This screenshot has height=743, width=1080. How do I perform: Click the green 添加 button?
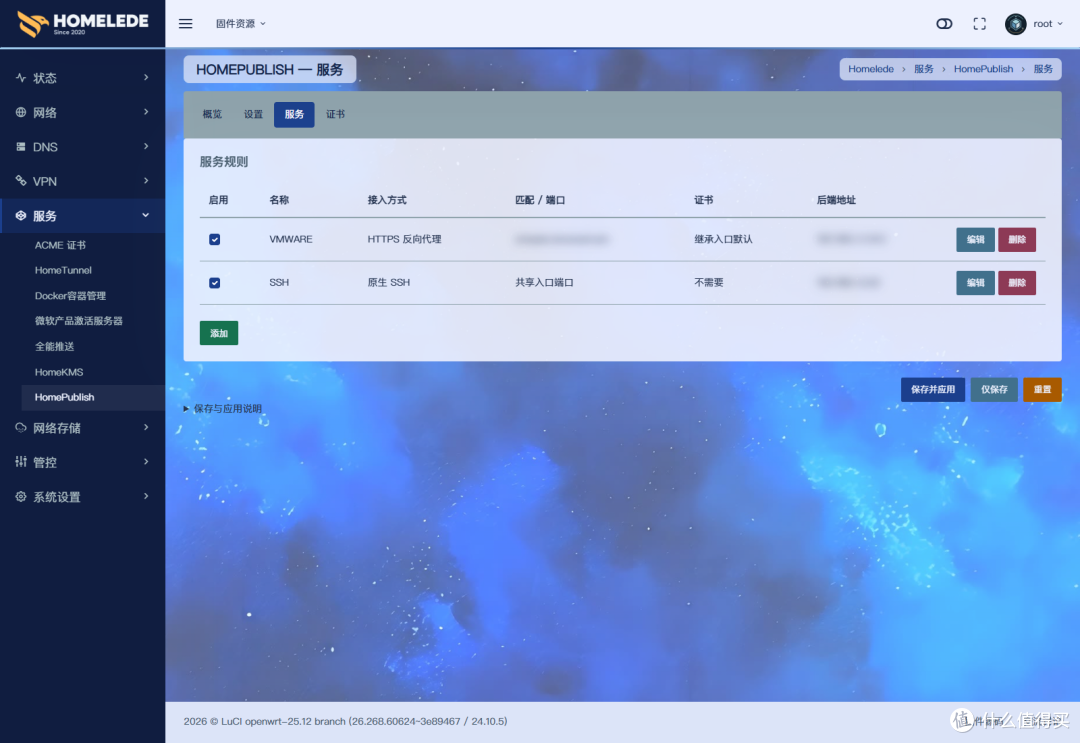[x=219, y=333]
